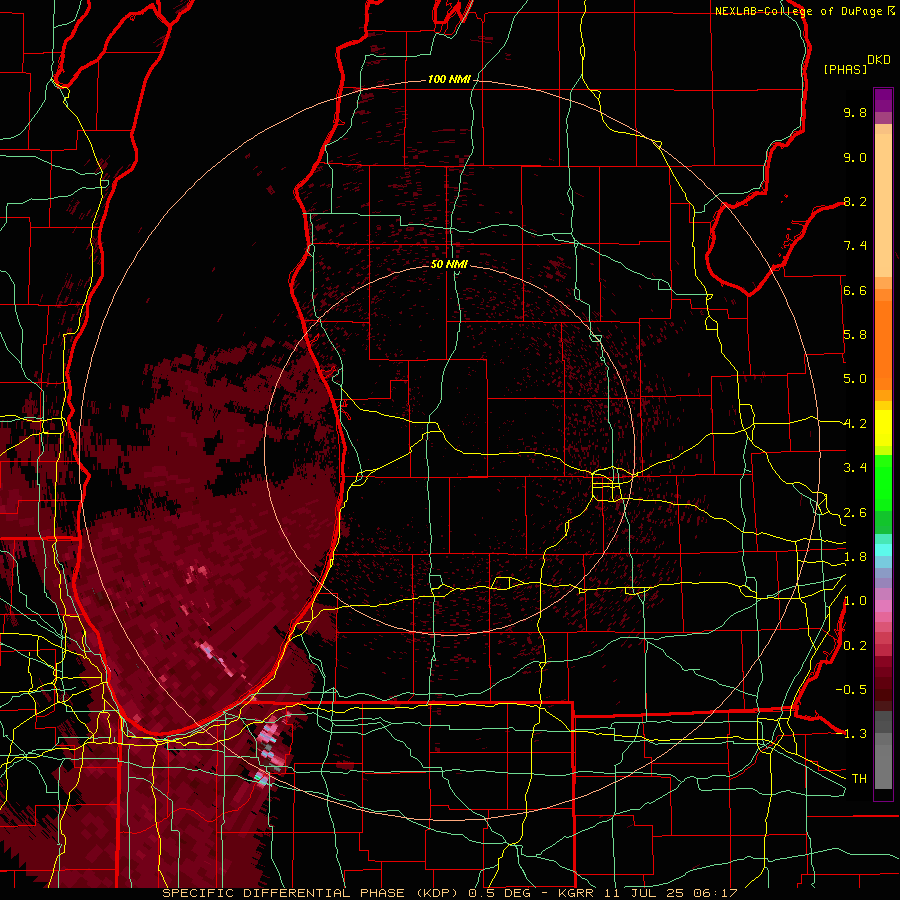The width and height of the screenshot is (900, 900).
Task: Click the 1.0 value on the scale
Action: point(855,601)
